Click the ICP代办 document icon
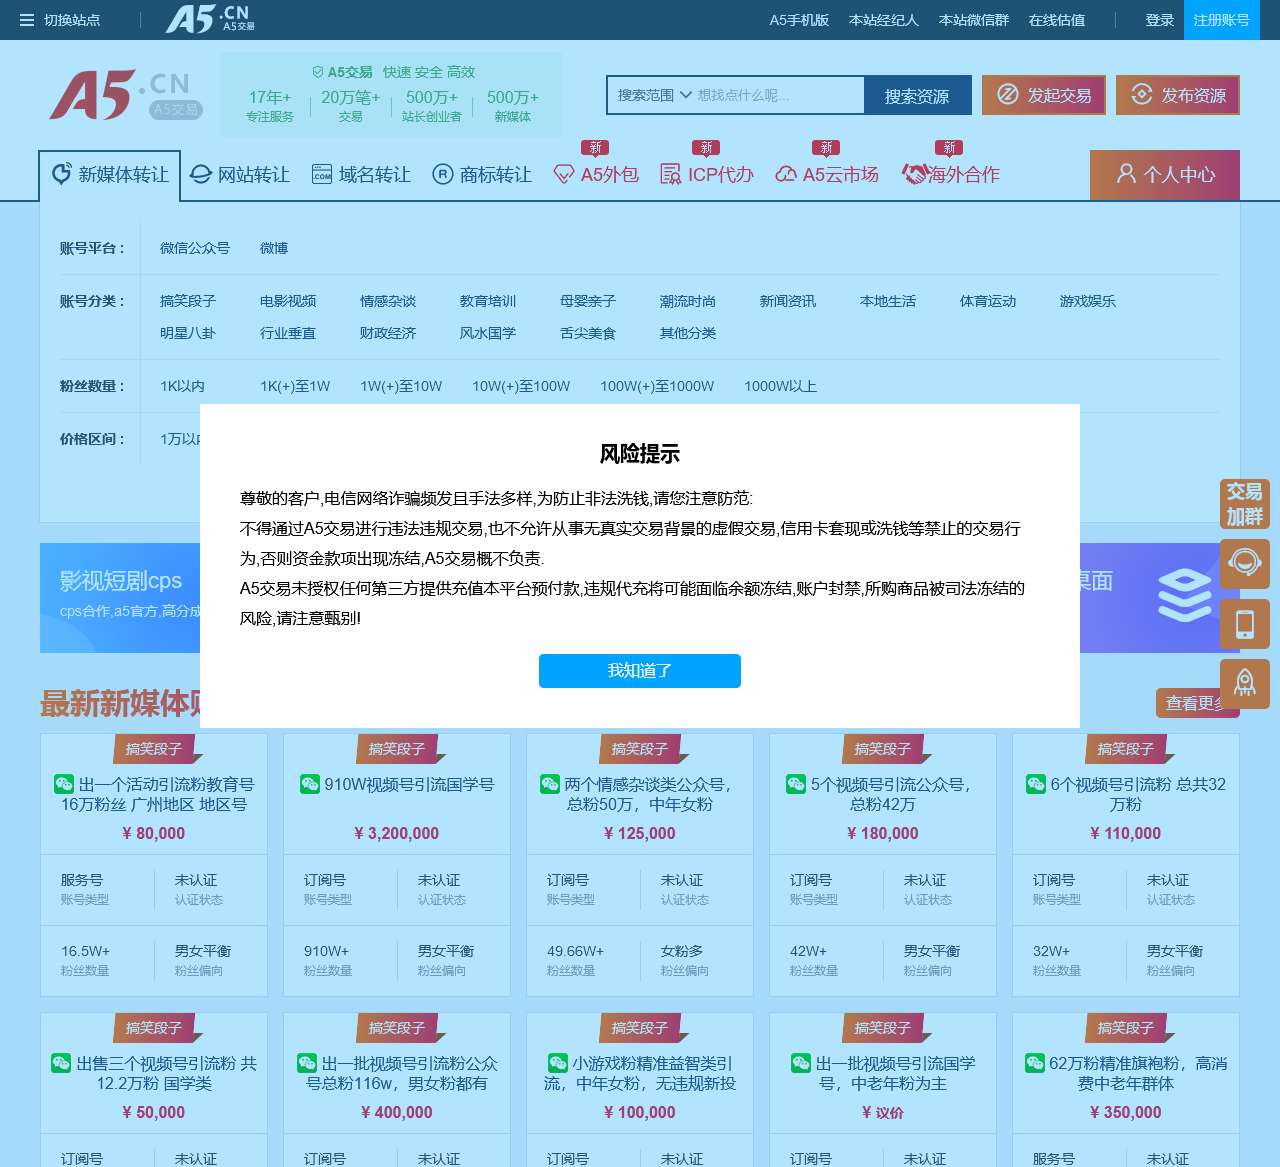This screenshot has height=1167, width=1280. click(x=670, y=175)
